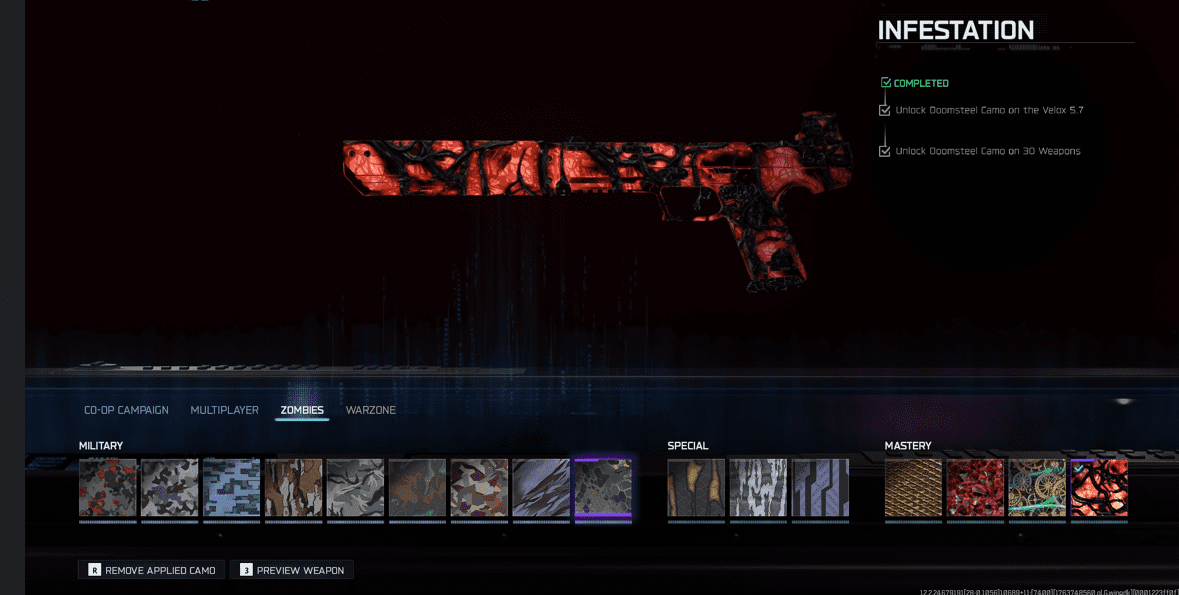Select the red Infestation Mastery camo
This screenshot has width=1179, height=595.
(1099, 488)
